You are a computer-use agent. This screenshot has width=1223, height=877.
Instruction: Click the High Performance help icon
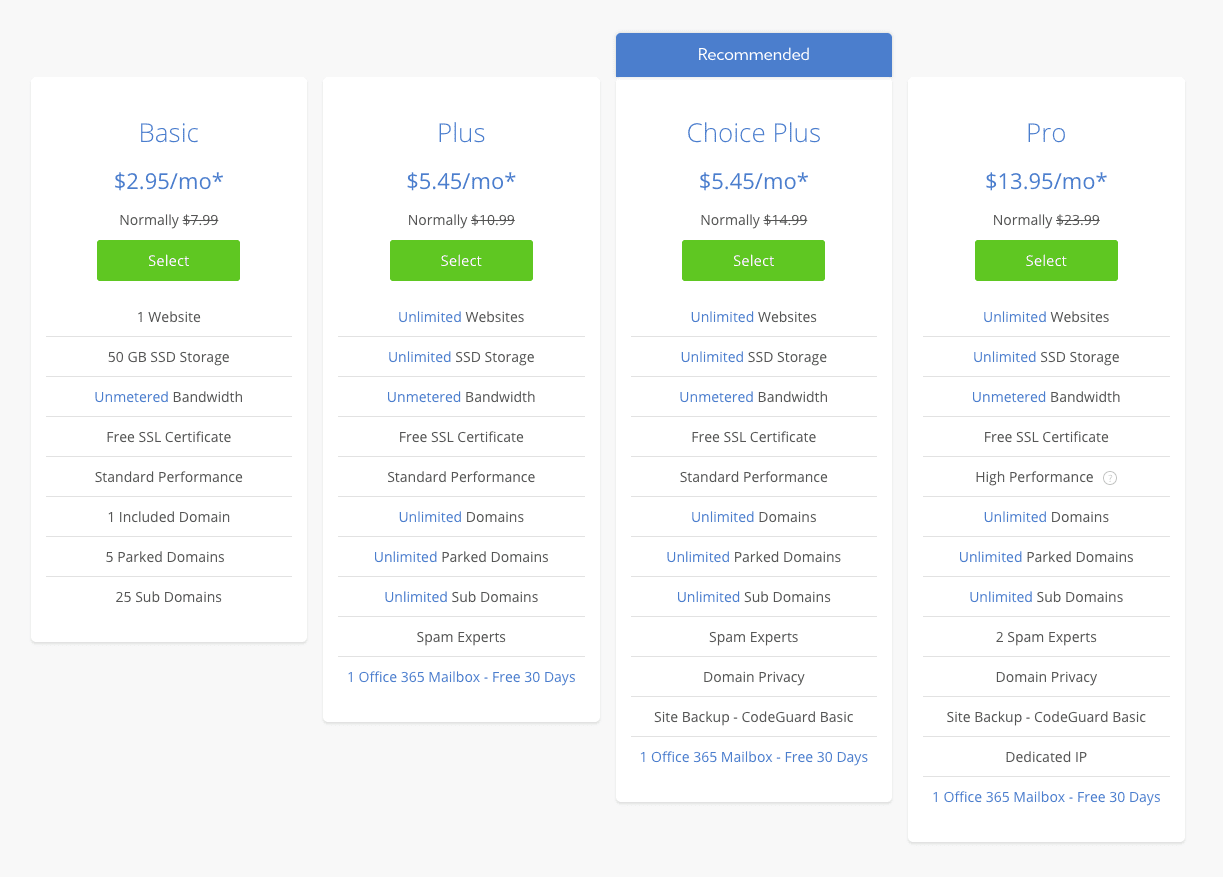point(1110,478)
